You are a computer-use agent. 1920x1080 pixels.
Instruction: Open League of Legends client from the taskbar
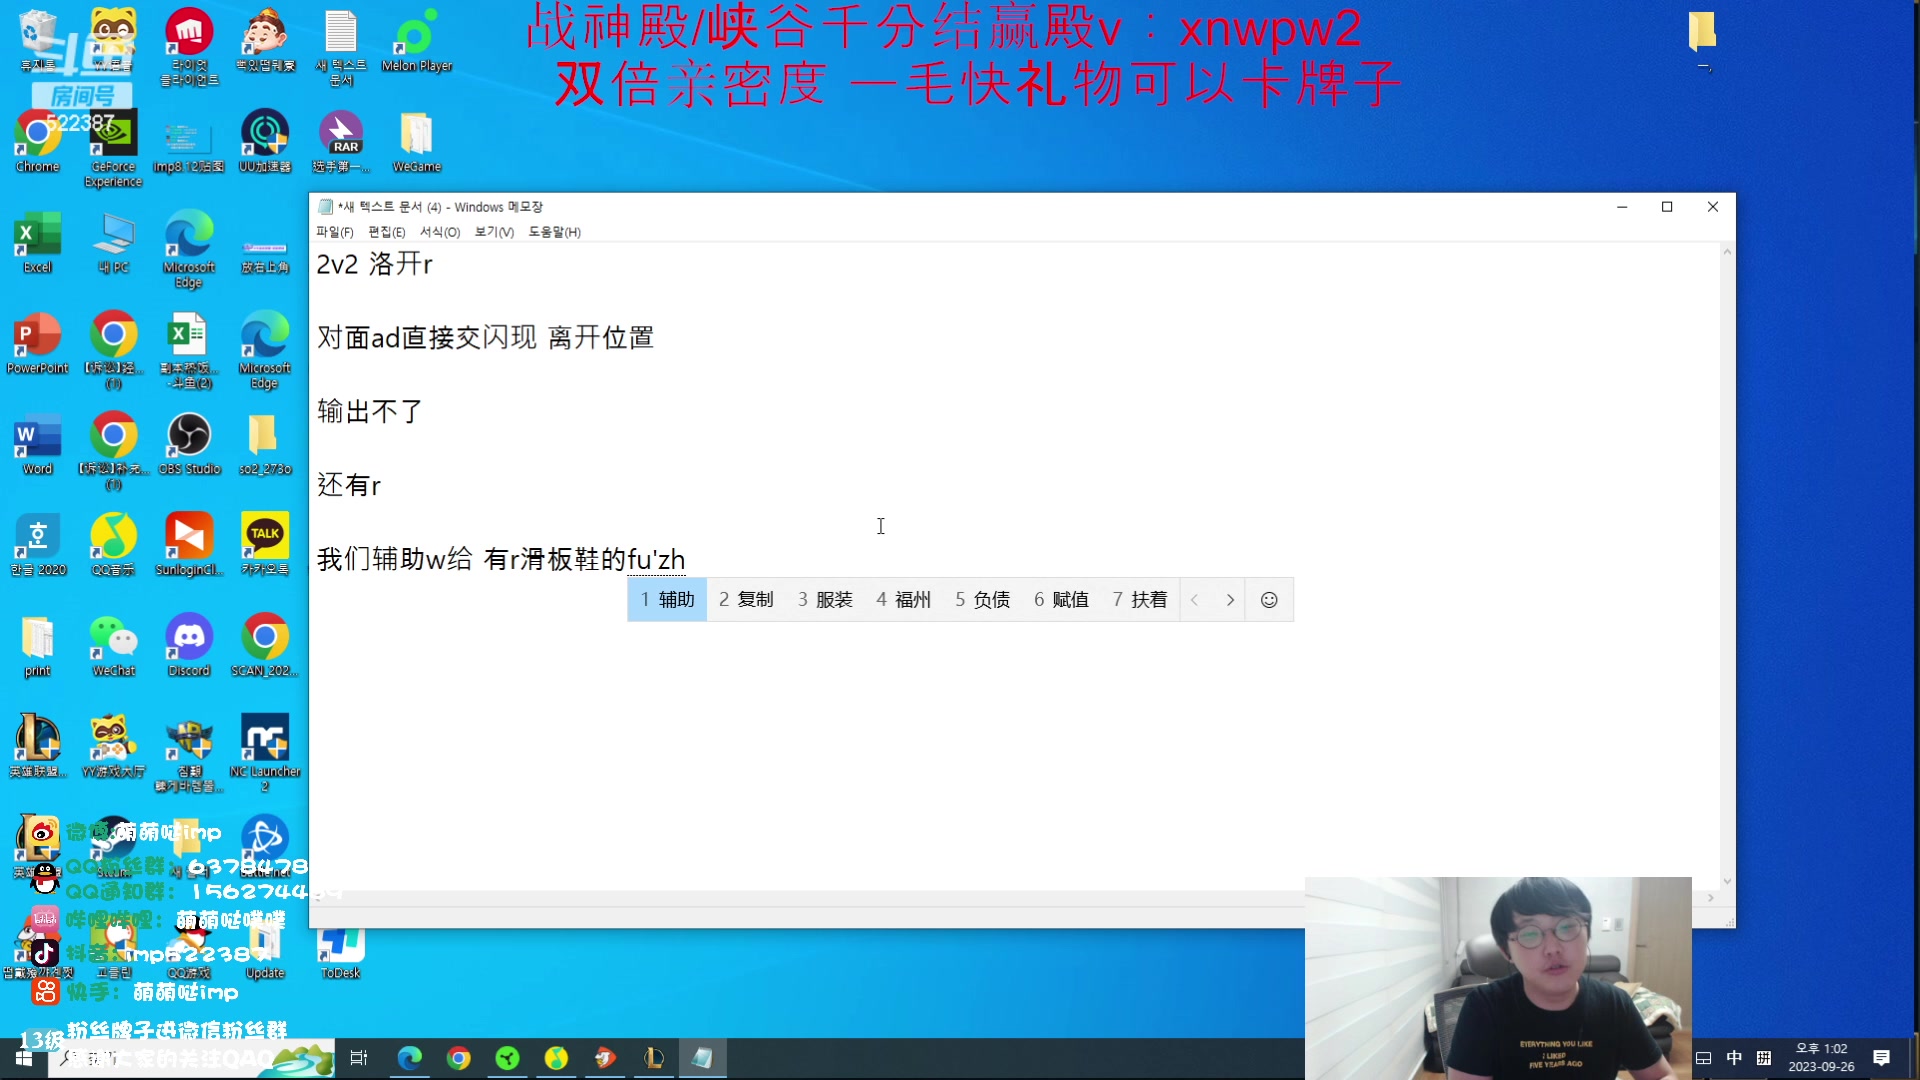pyautogui.click(x=654, y=1058)
